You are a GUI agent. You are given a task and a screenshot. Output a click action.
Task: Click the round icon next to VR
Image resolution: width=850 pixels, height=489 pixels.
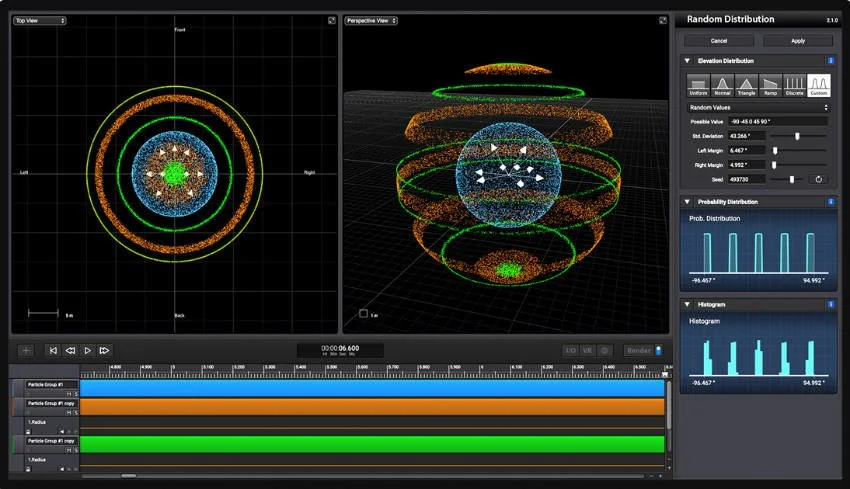pyautogui.click(x=604, y=351)
